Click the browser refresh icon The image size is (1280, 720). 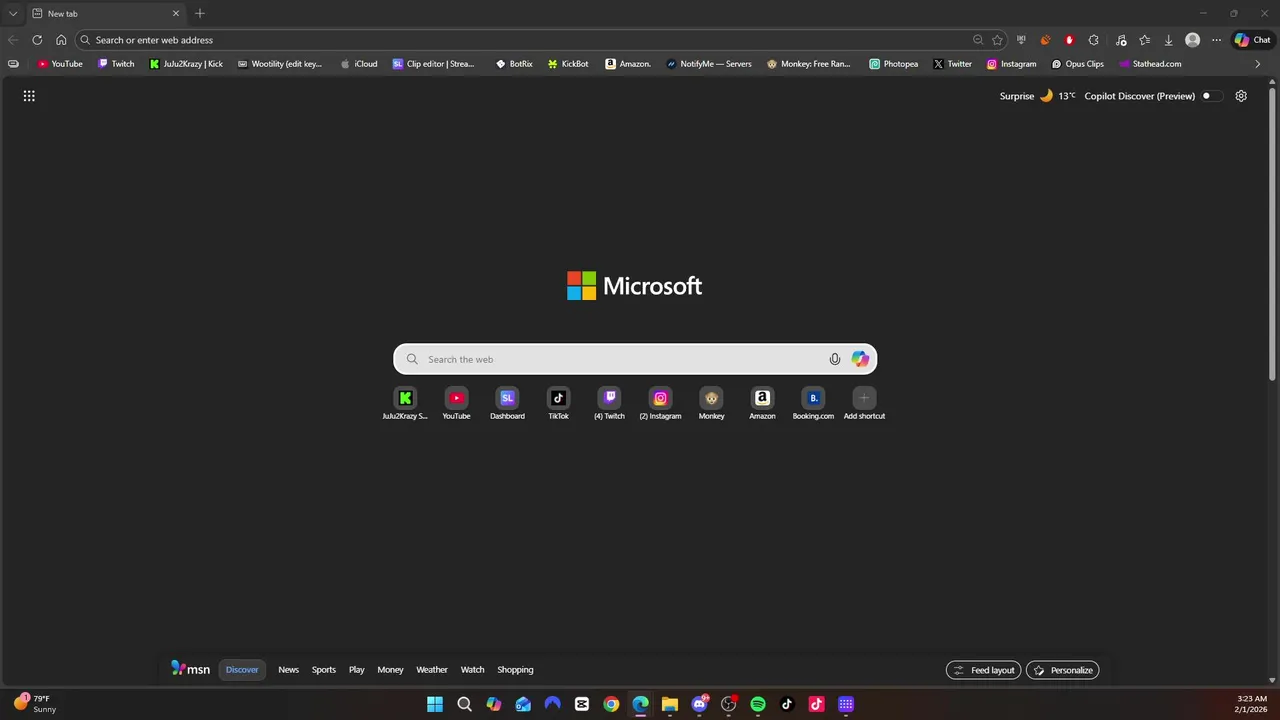[37, 40]
